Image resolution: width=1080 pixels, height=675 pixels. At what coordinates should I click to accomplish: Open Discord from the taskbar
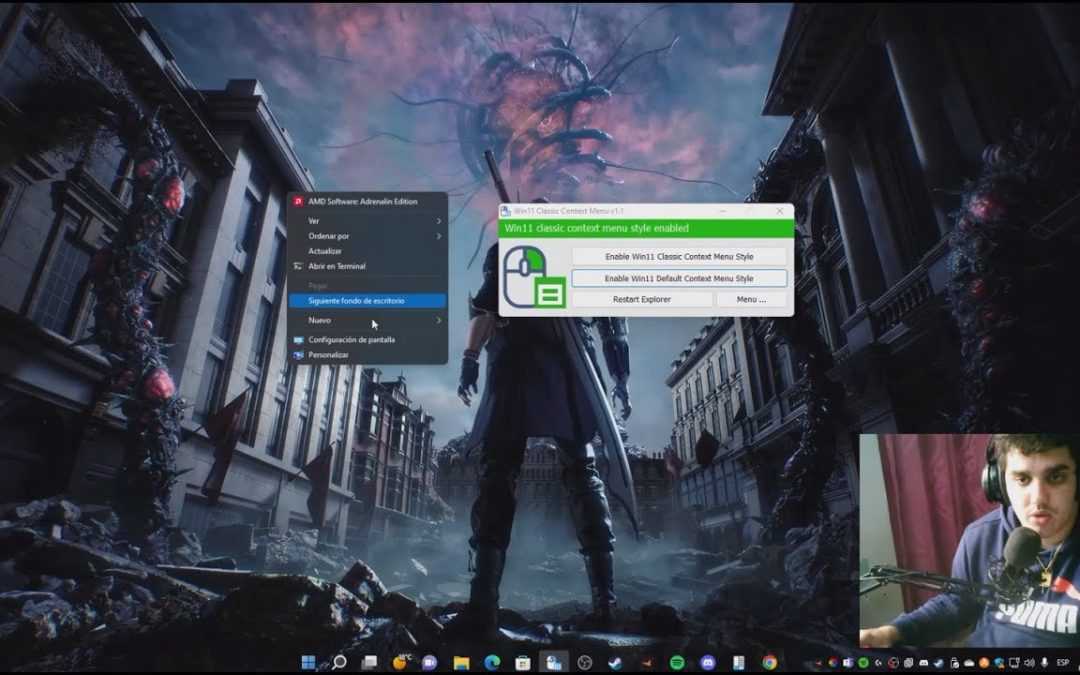(707, 663)
